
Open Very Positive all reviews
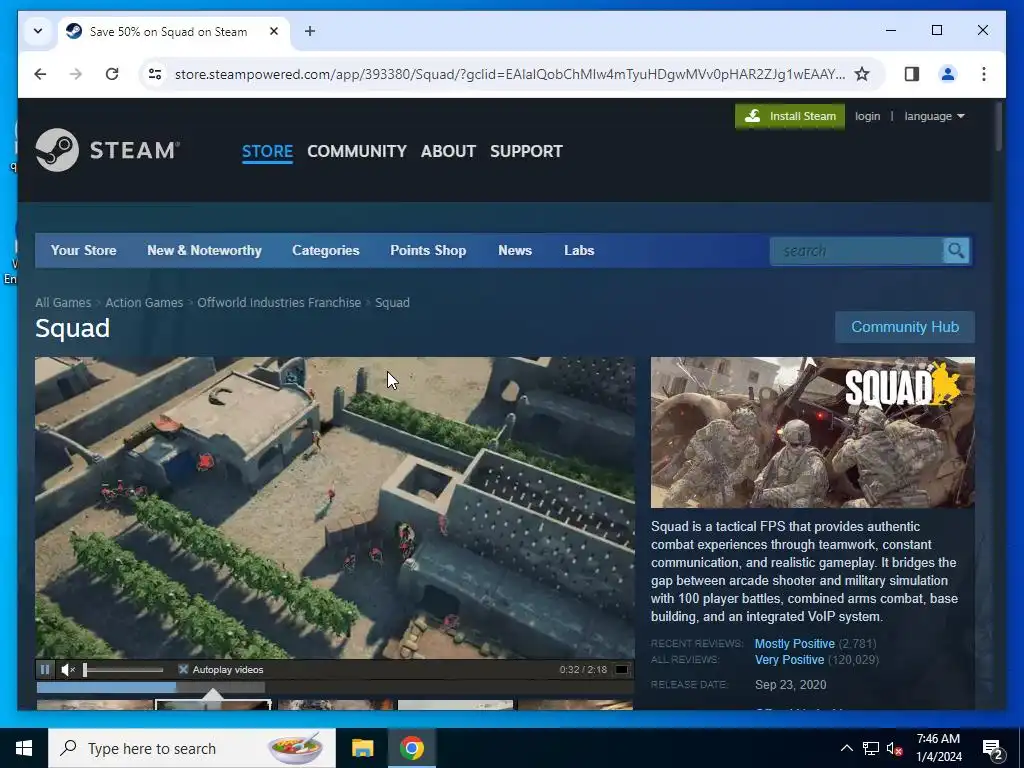click(x=790, y=660)
